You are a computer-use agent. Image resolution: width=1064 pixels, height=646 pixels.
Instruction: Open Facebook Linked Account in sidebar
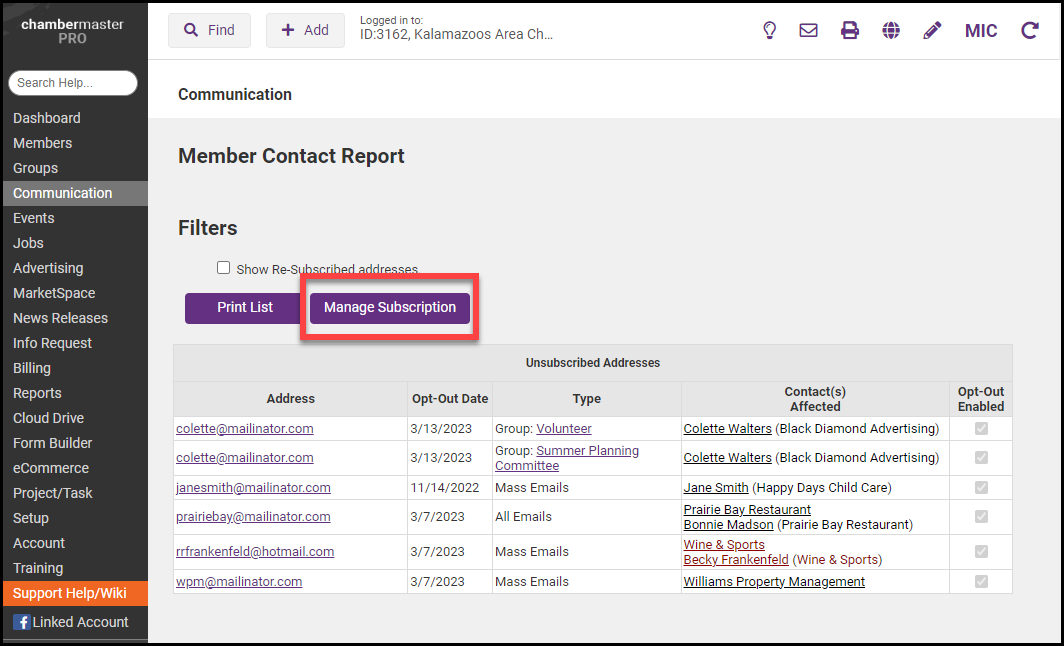tap(70, 622)
